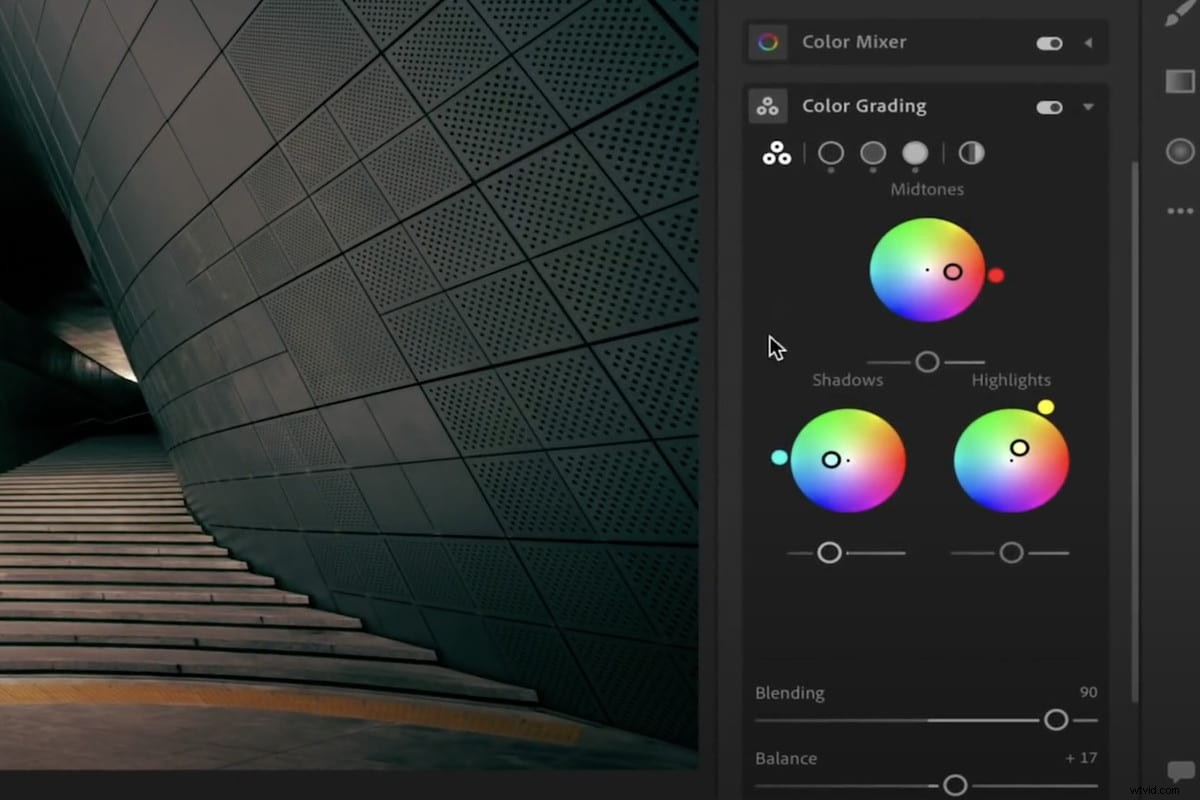The image size is (1200, 800).
Task: Select the 3-way color grading view
Action: pyautogui.click(x=777, y=153)
